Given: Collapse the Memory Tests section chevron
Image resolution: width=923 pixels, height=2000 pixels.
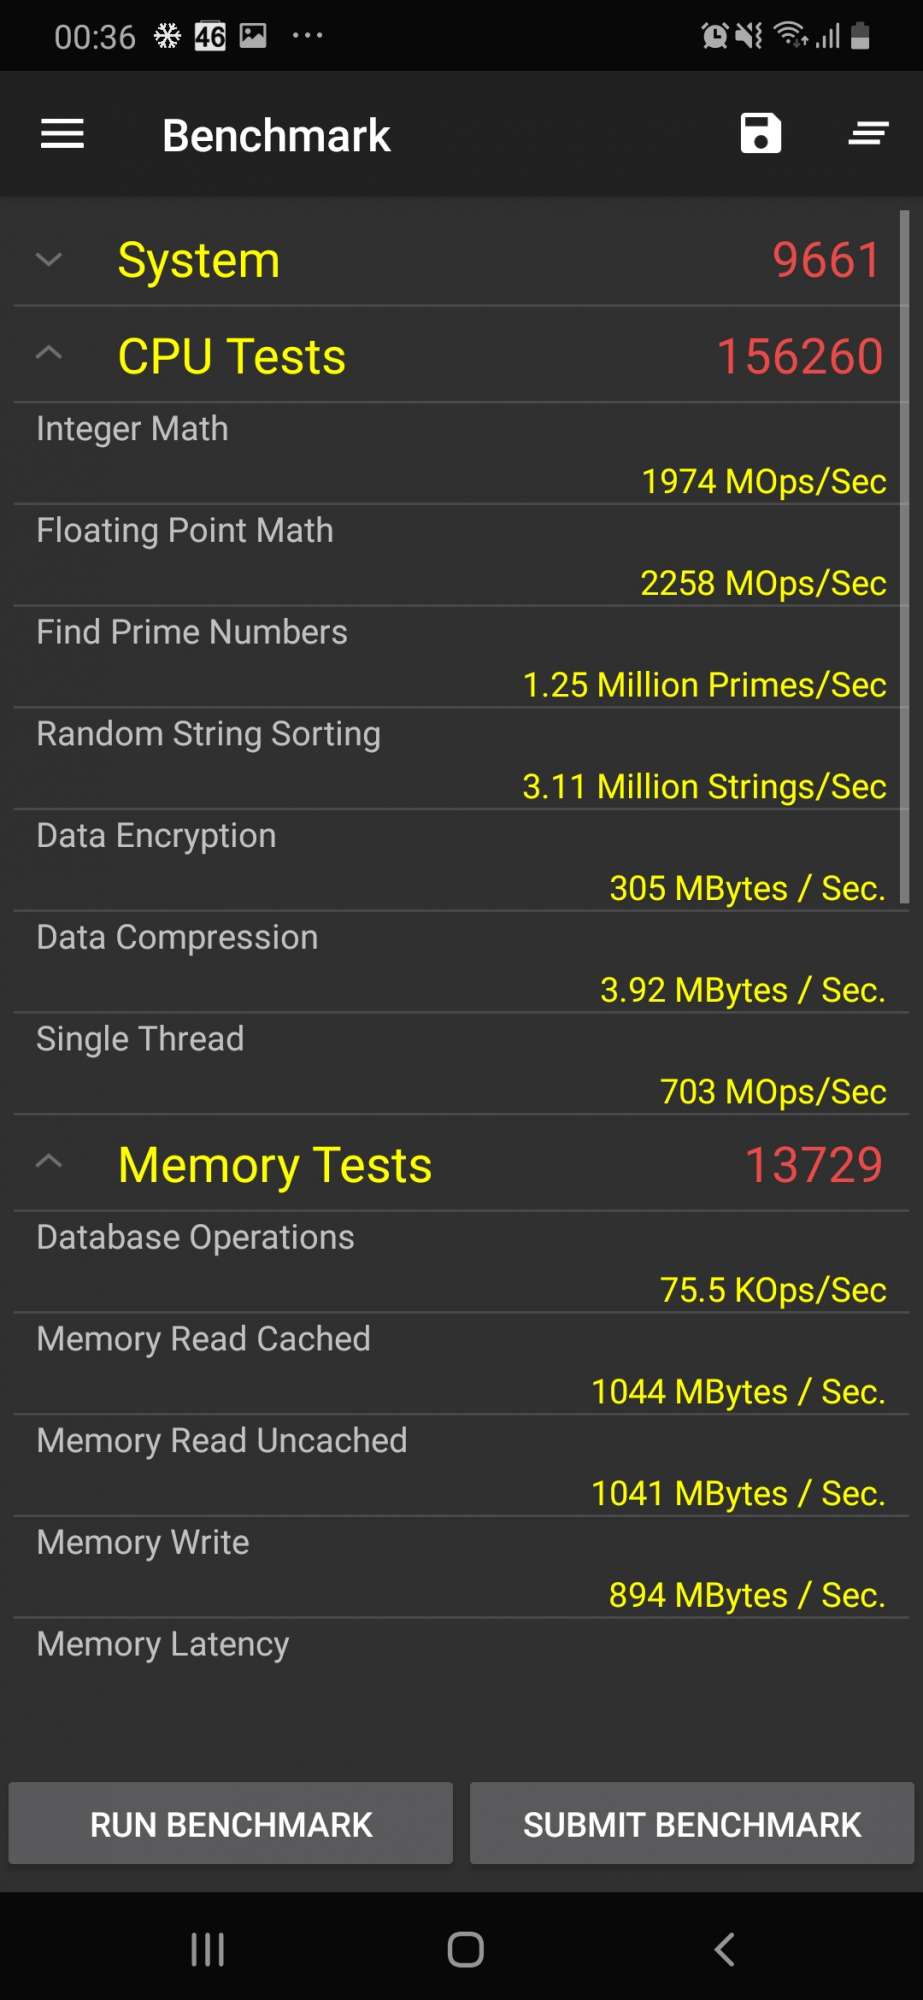Looking at the screenshot, I should tap(49, 1162).
